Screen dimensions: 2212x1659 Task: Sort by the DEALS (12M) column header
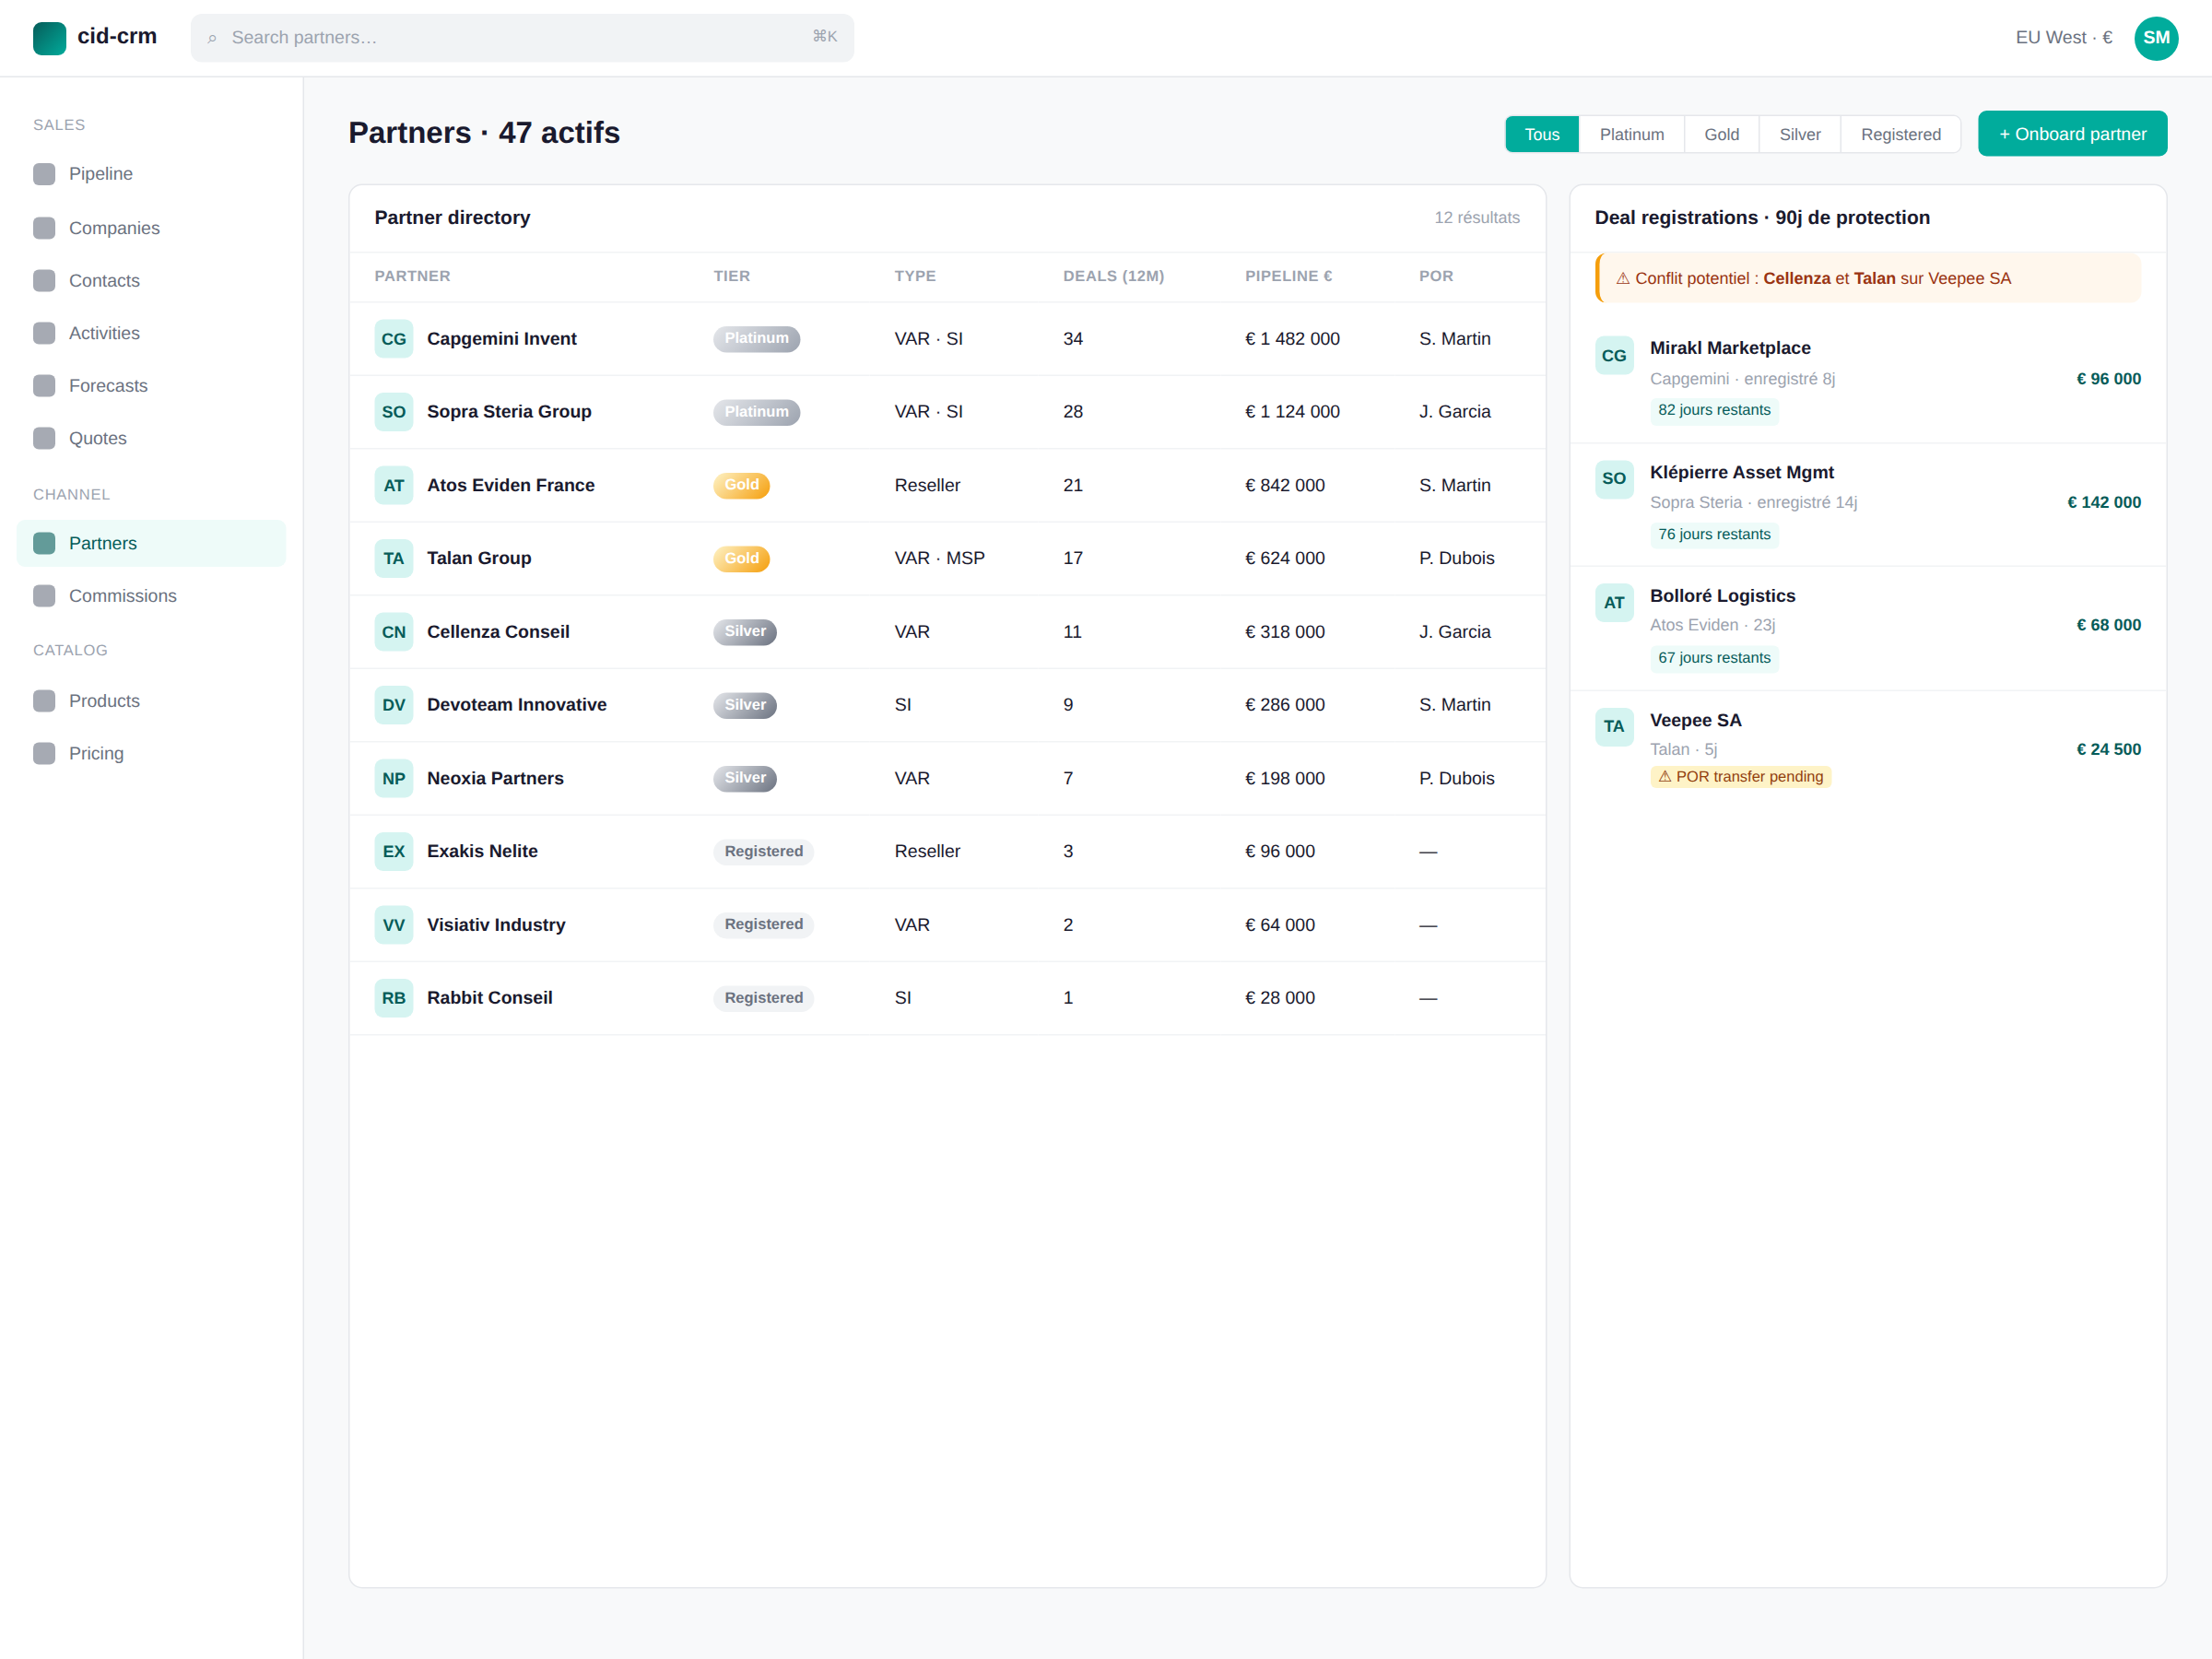point(1113,276)
